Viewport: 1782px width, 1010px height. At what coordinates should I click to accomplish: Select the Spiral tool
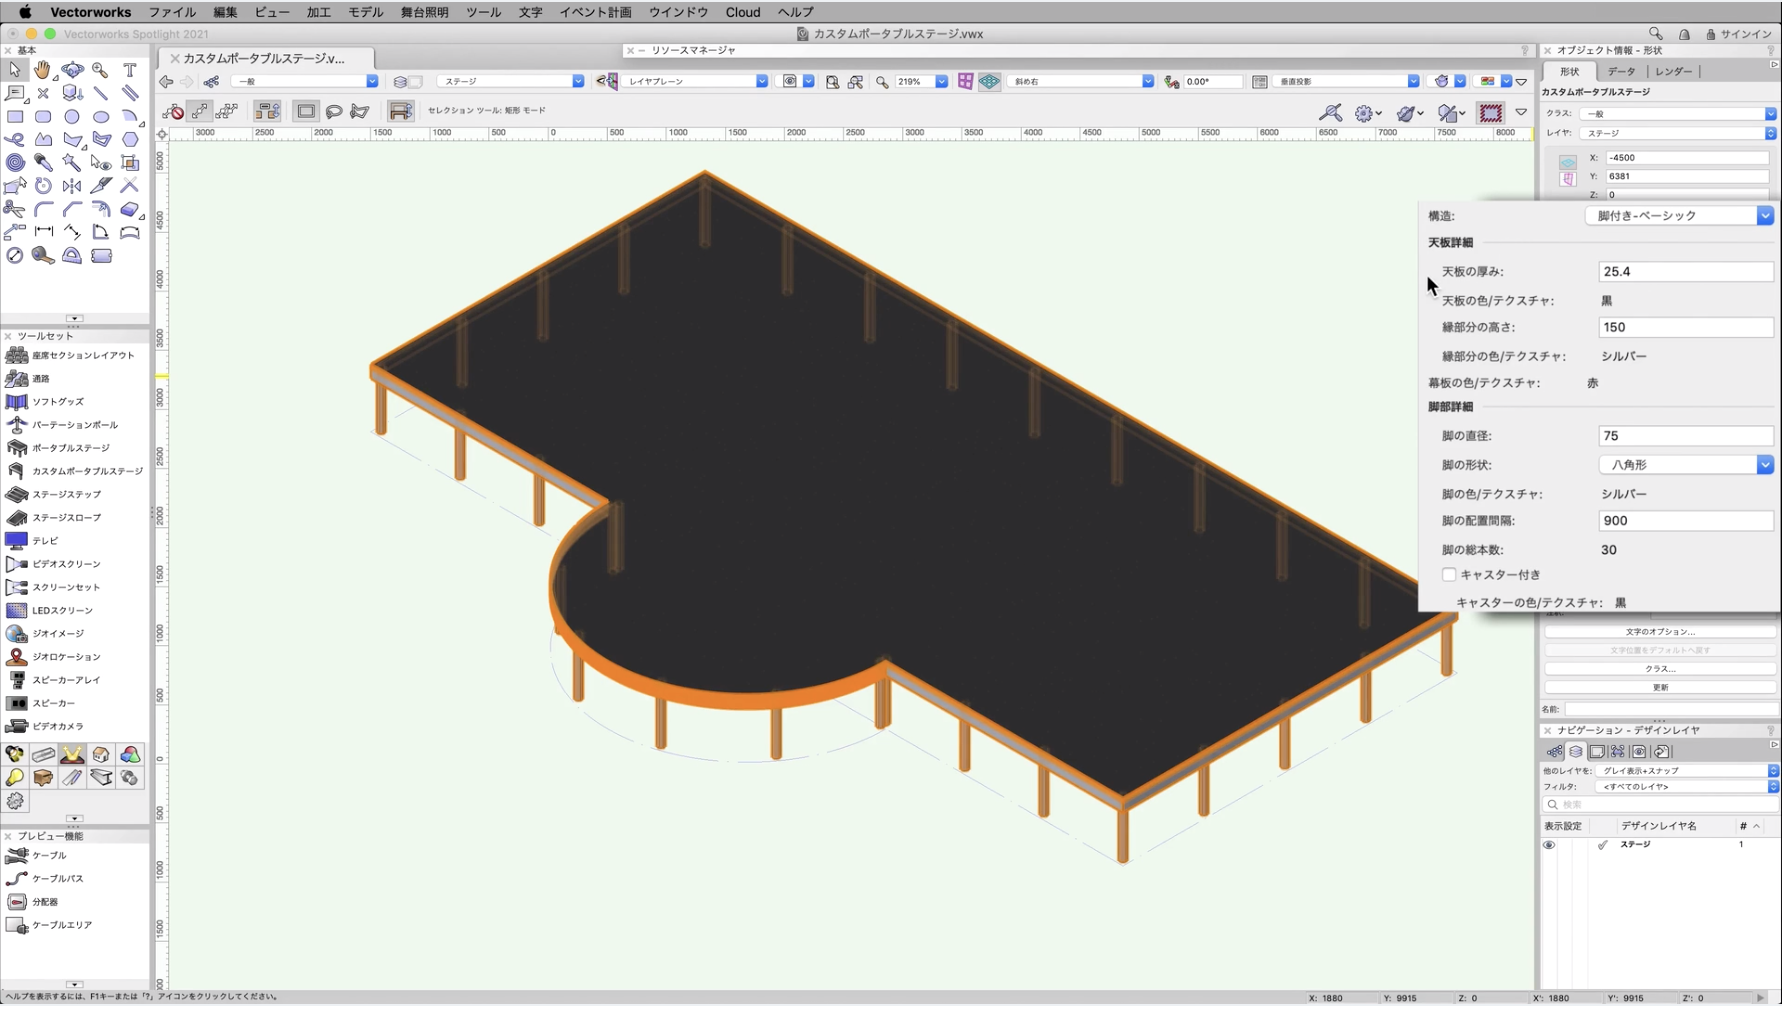point(15,162)
